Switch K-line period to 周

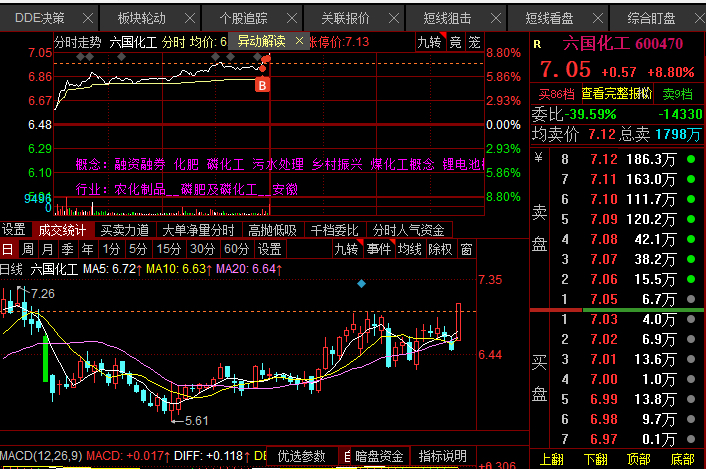pyautogui.click(x=28, y=249)
